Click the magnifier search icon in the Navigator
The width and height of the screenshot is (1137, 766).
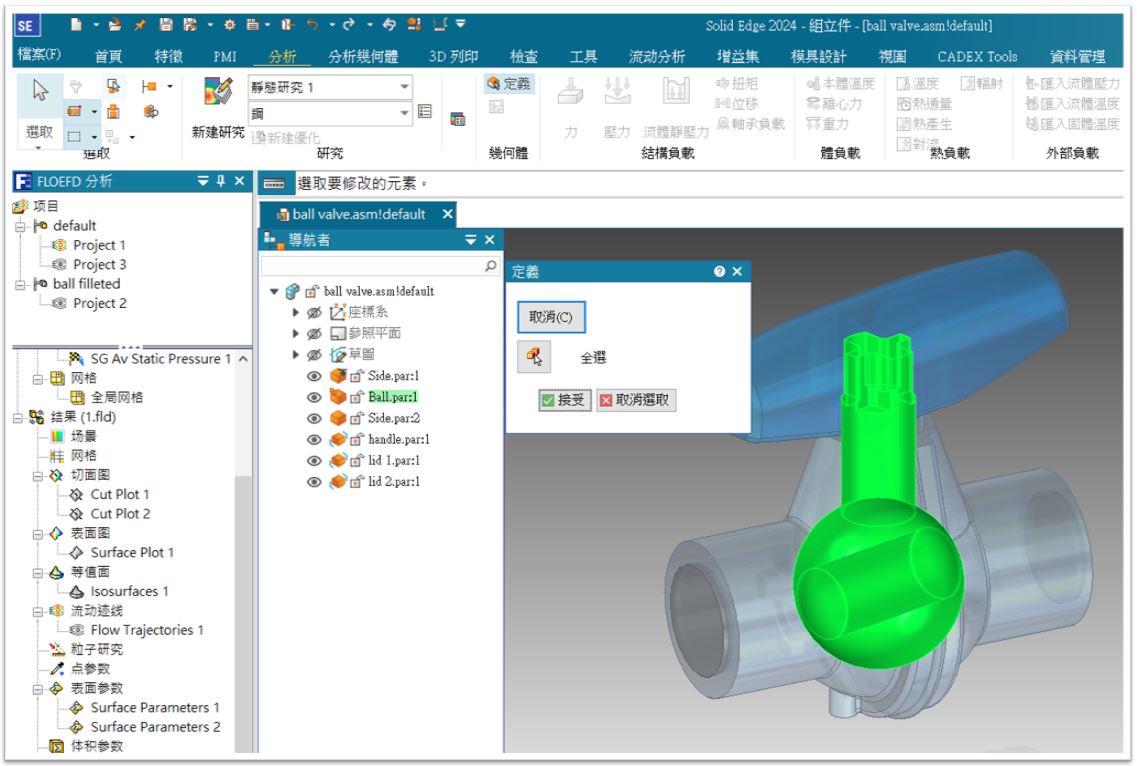pos(490,266)
